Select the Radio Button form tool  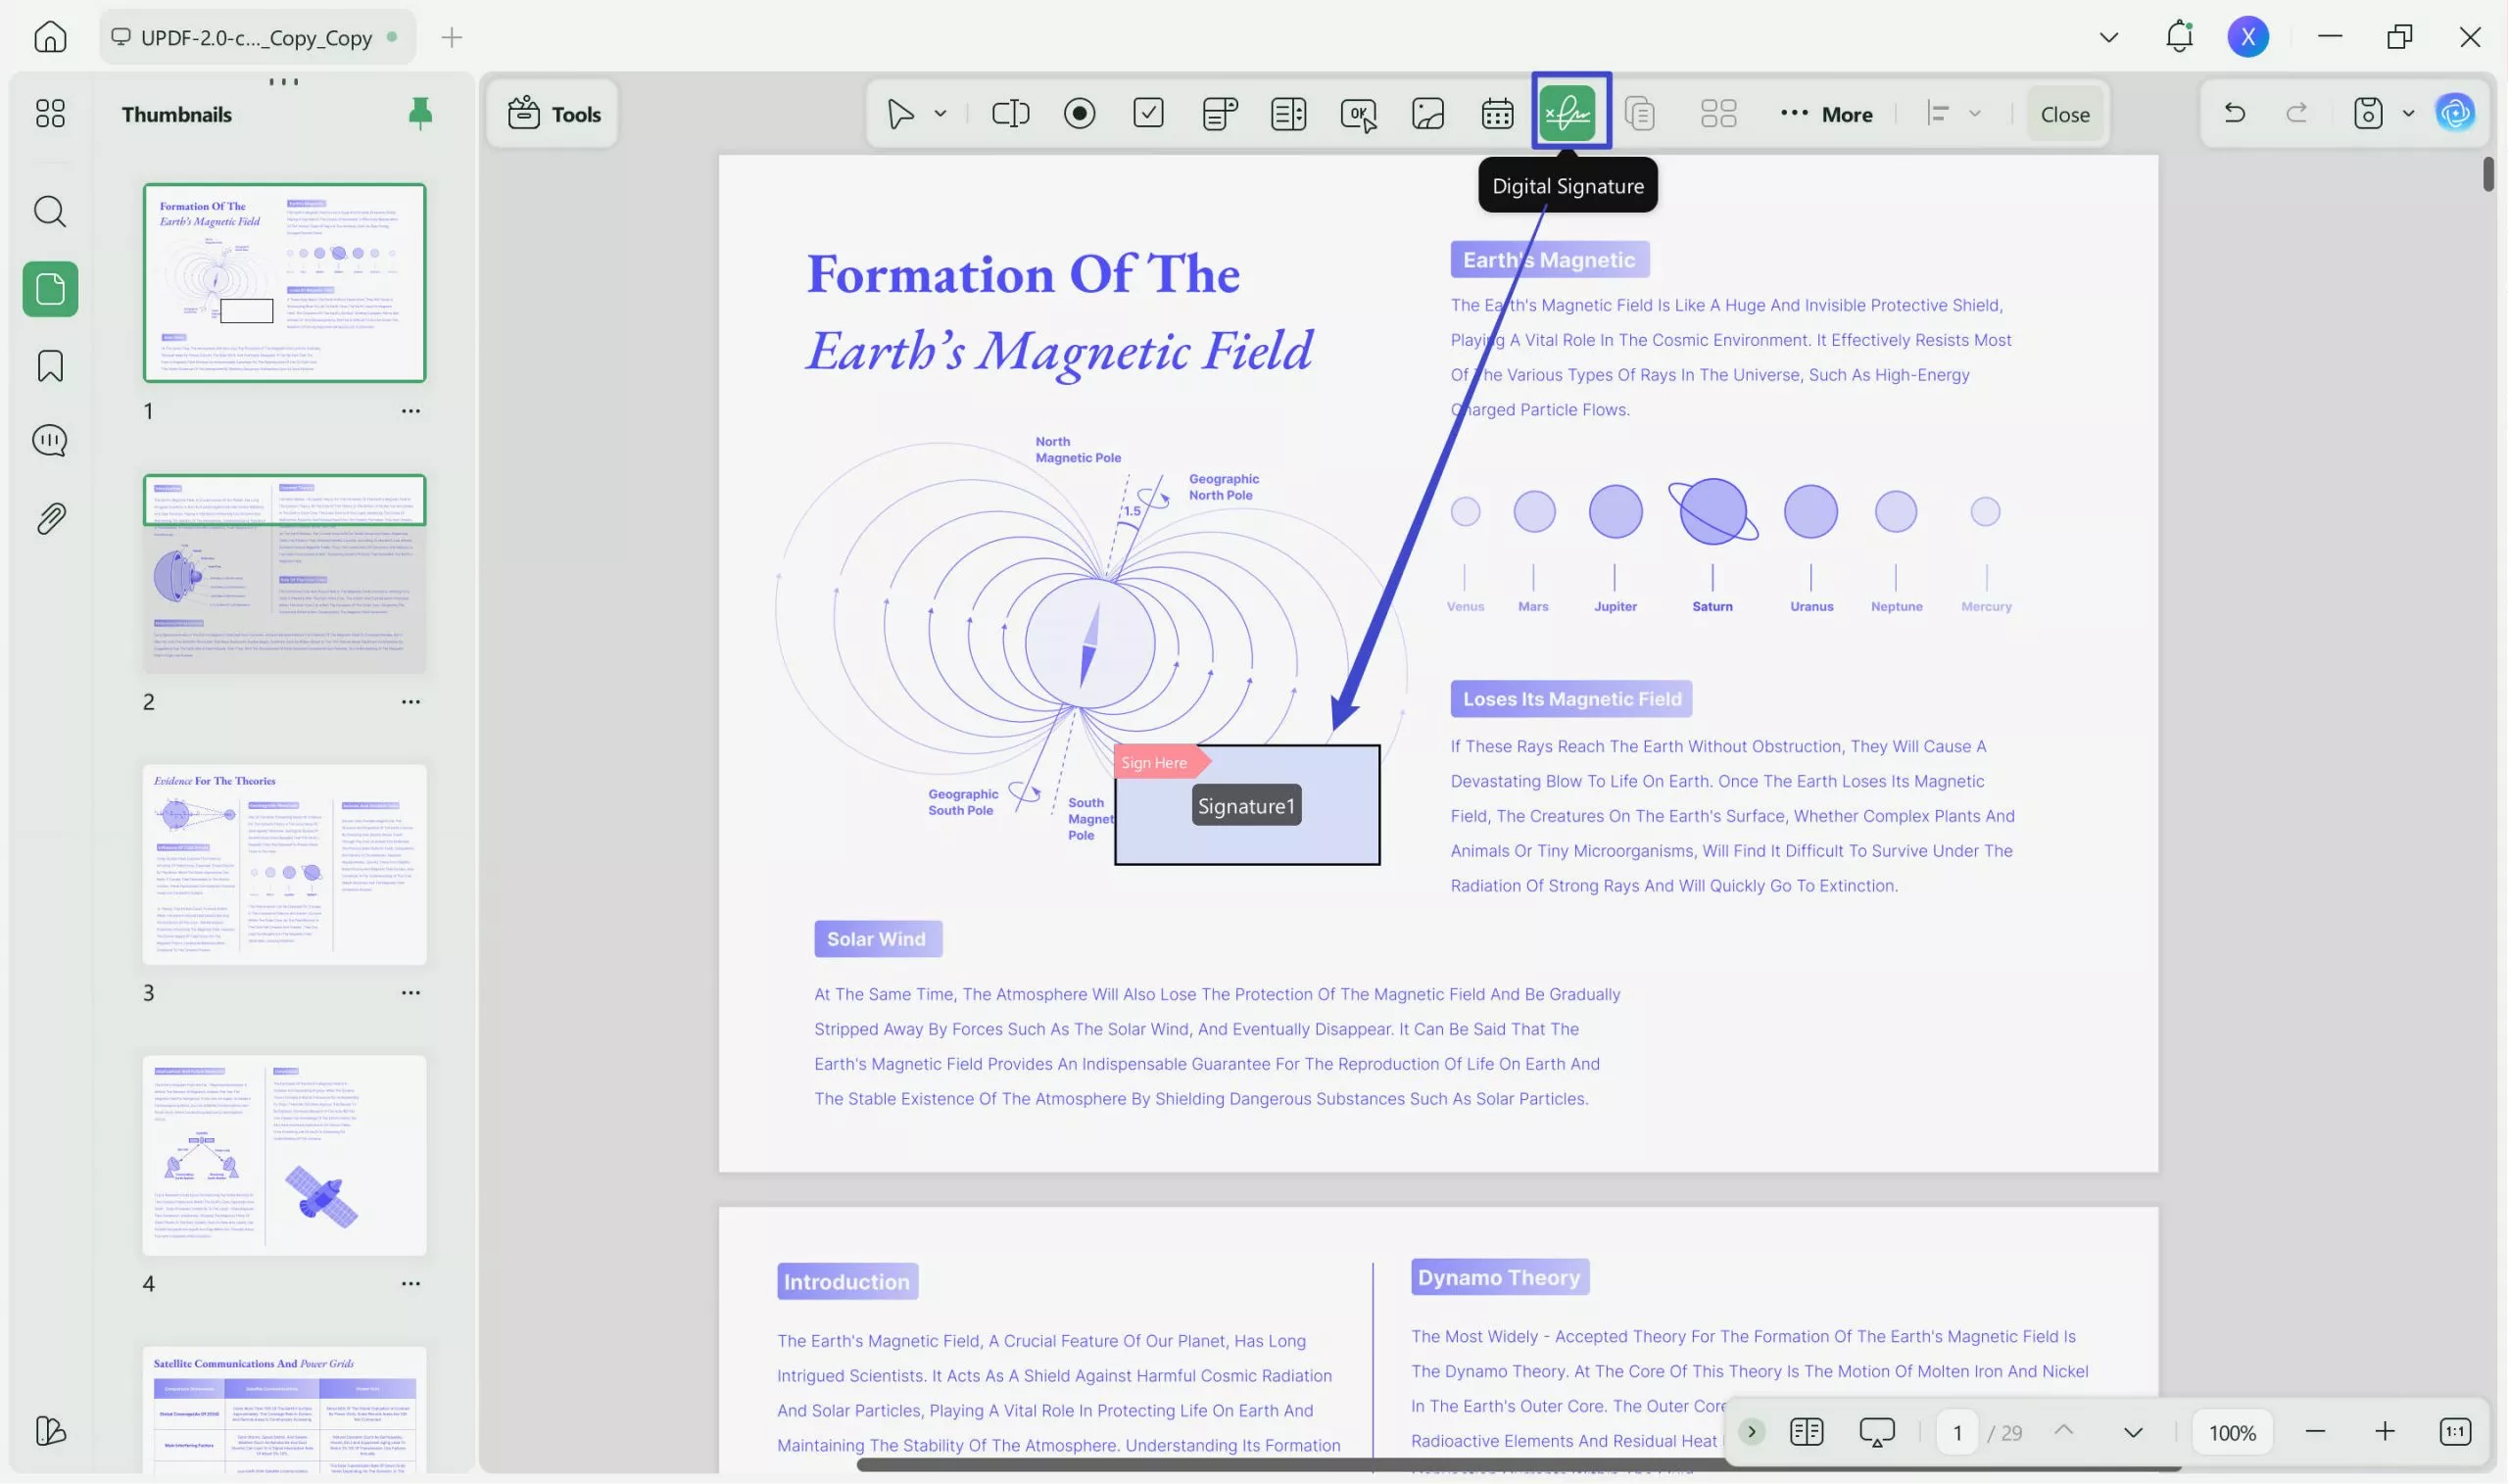point(1079,113)
